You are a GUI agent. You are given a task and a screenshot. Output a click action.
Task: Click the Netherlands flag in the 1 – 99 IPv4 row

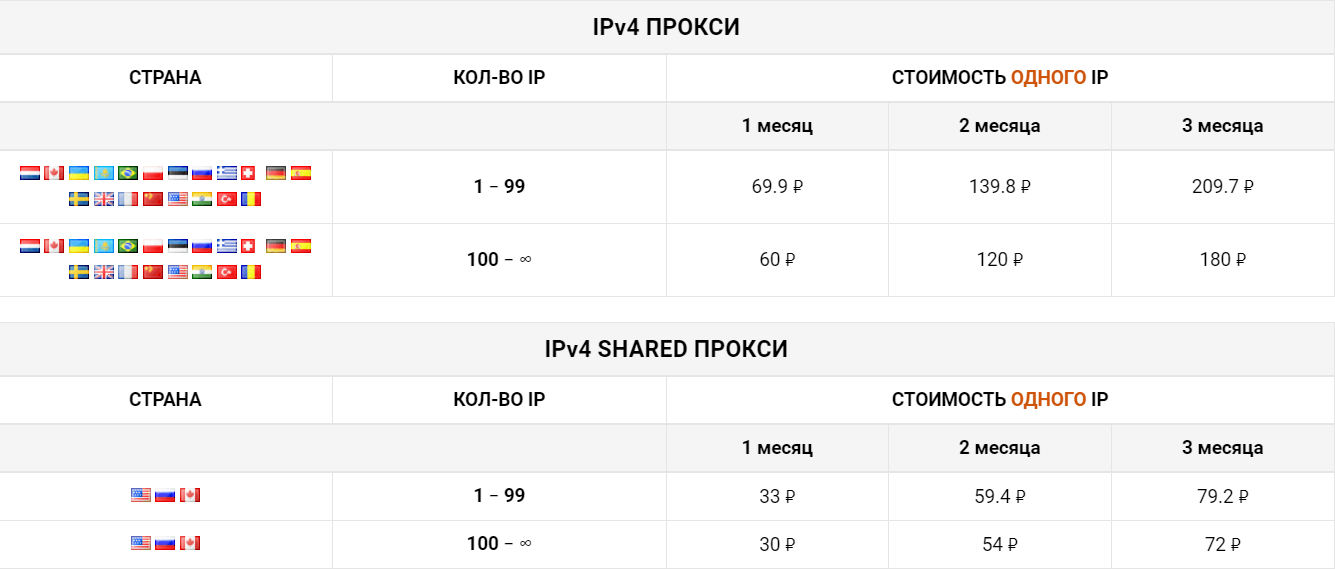pos(29,173)
